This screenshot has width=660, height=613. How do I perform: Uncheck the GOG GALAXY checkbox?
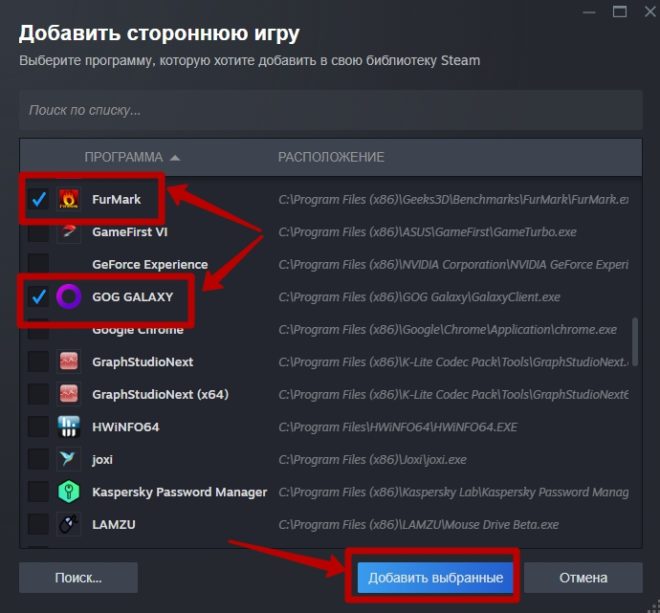coord(39,297)
